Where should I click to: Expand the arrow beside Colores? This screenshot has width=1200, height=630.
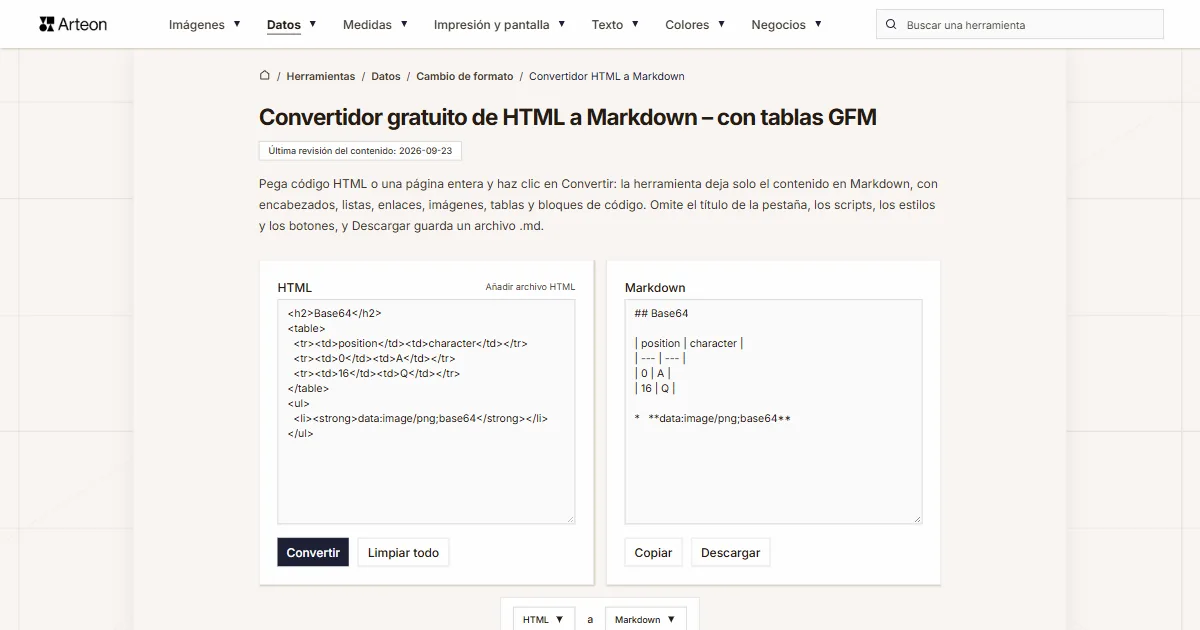coord(722,24)
